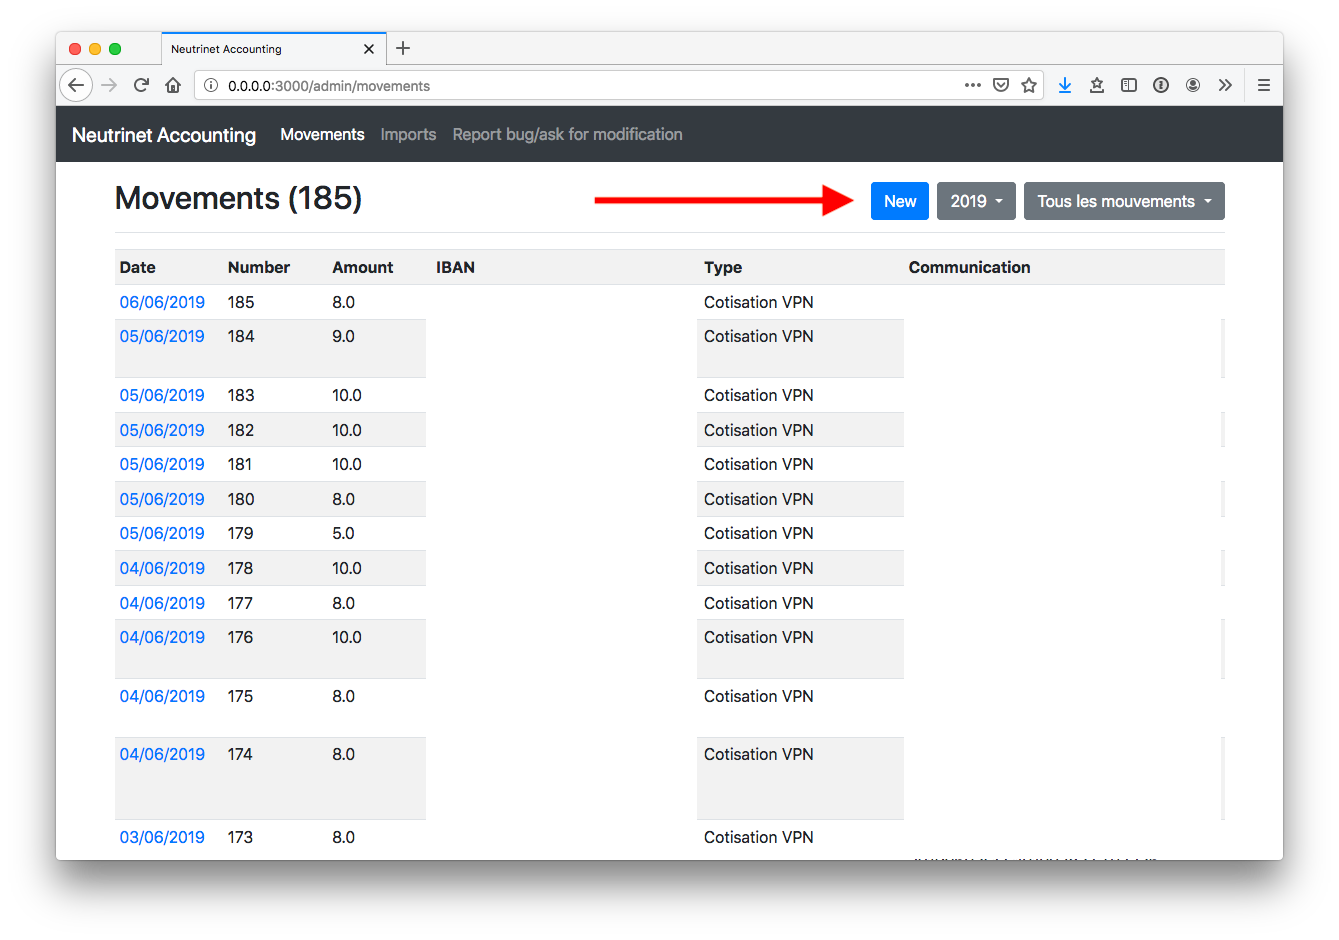Select amount 9.0 in row 184
The width and height of the screenshot is (1339, 940).
(x=343, y=336)
